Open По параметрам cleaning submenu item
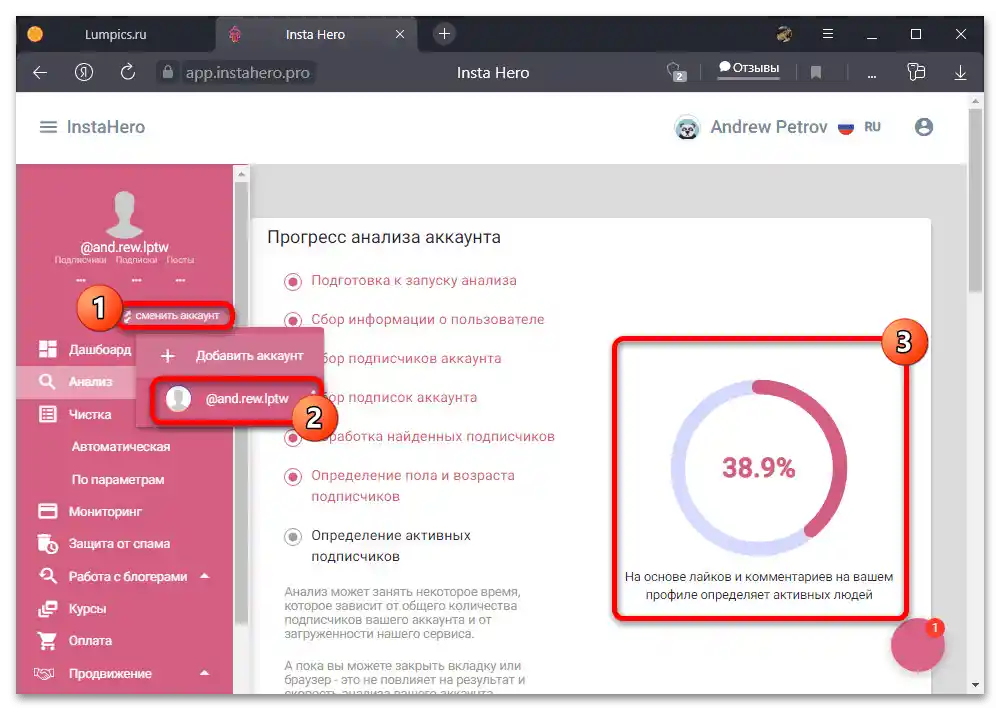1000x710 pixels. [118, 480]
